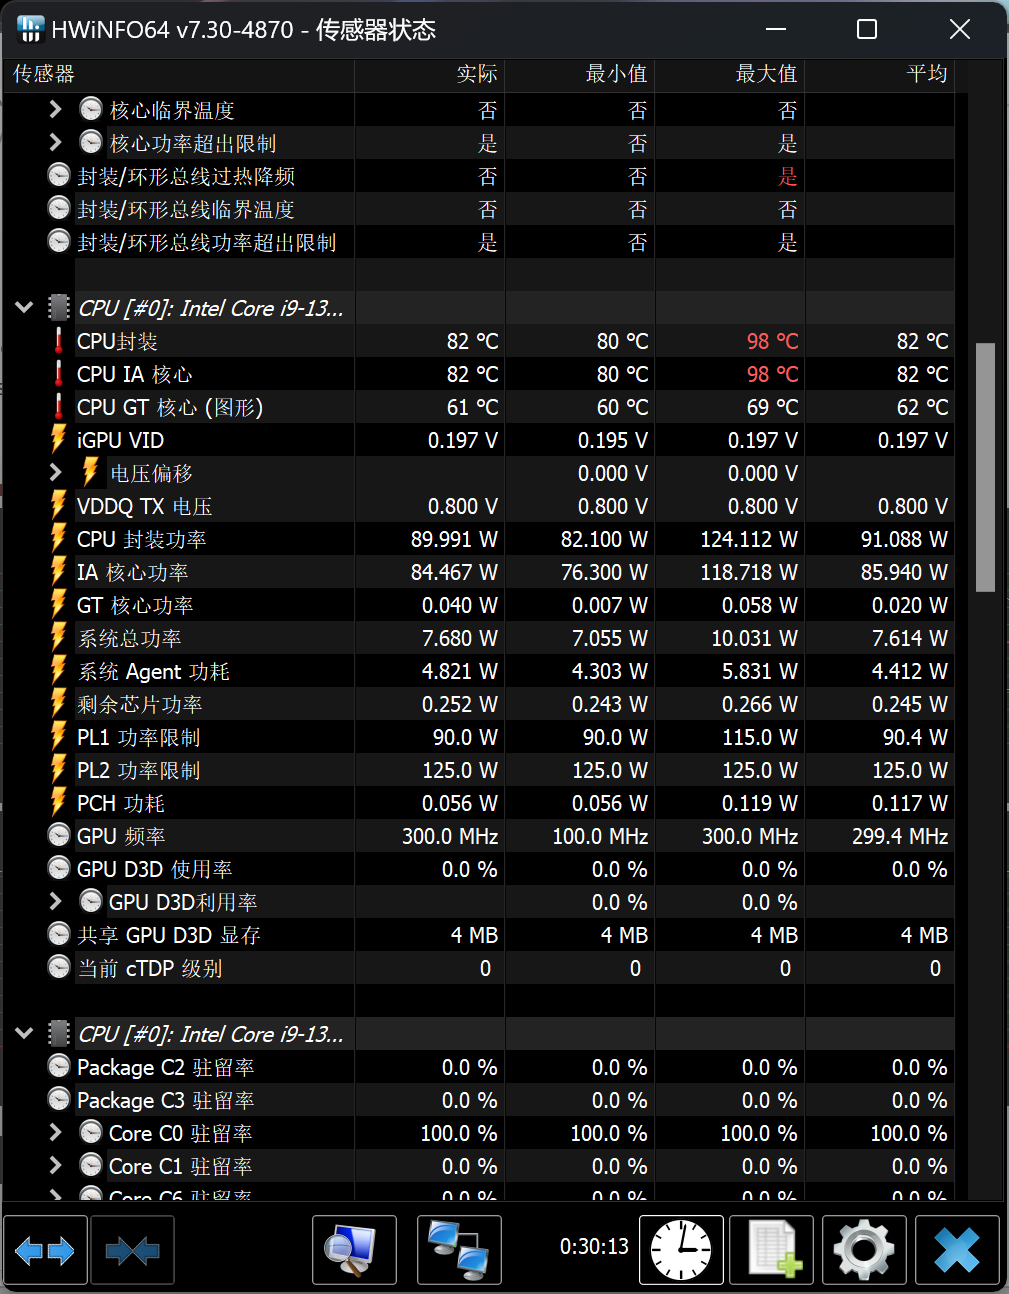Click the red 是 maximum of 过热降频
The height and width of the screenshot is (1294, 1009).
click(788, 176)
